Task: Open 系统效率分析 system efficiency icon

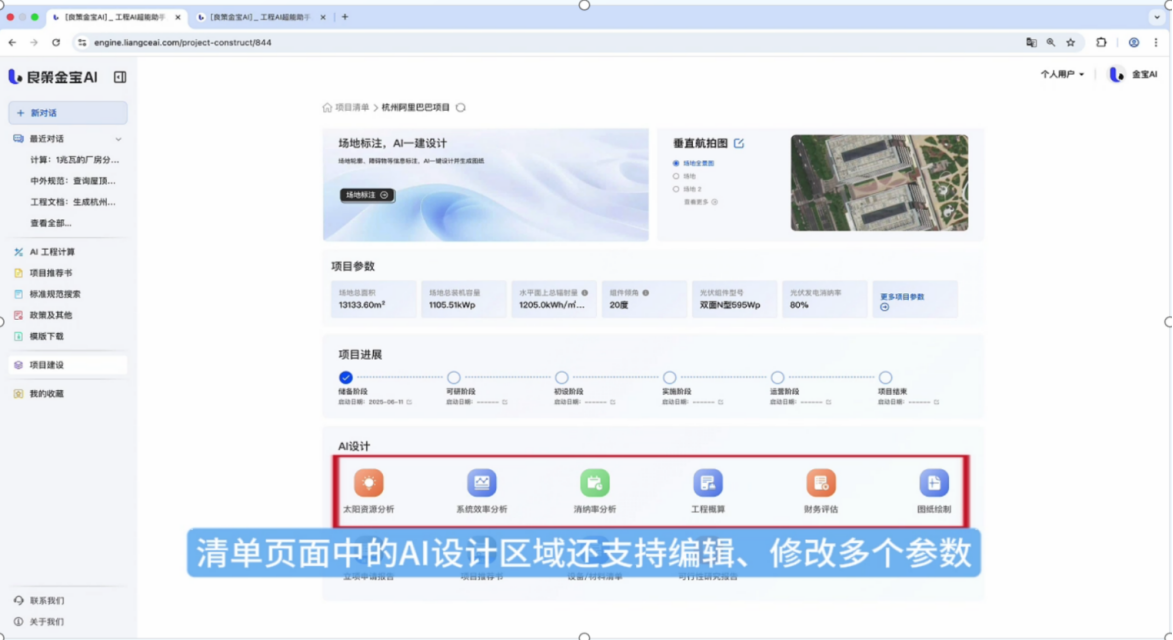Action: pyautogui.click(x=482, y=483)
